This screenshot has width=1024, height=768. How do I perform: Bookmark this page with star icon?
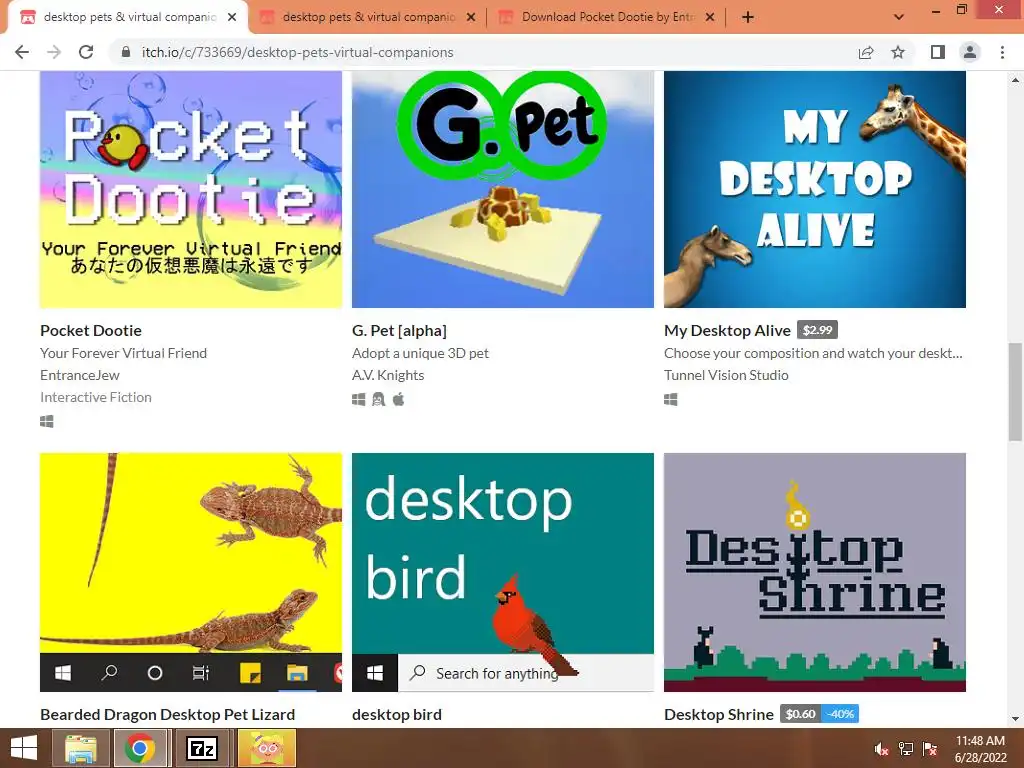point(898,52)
